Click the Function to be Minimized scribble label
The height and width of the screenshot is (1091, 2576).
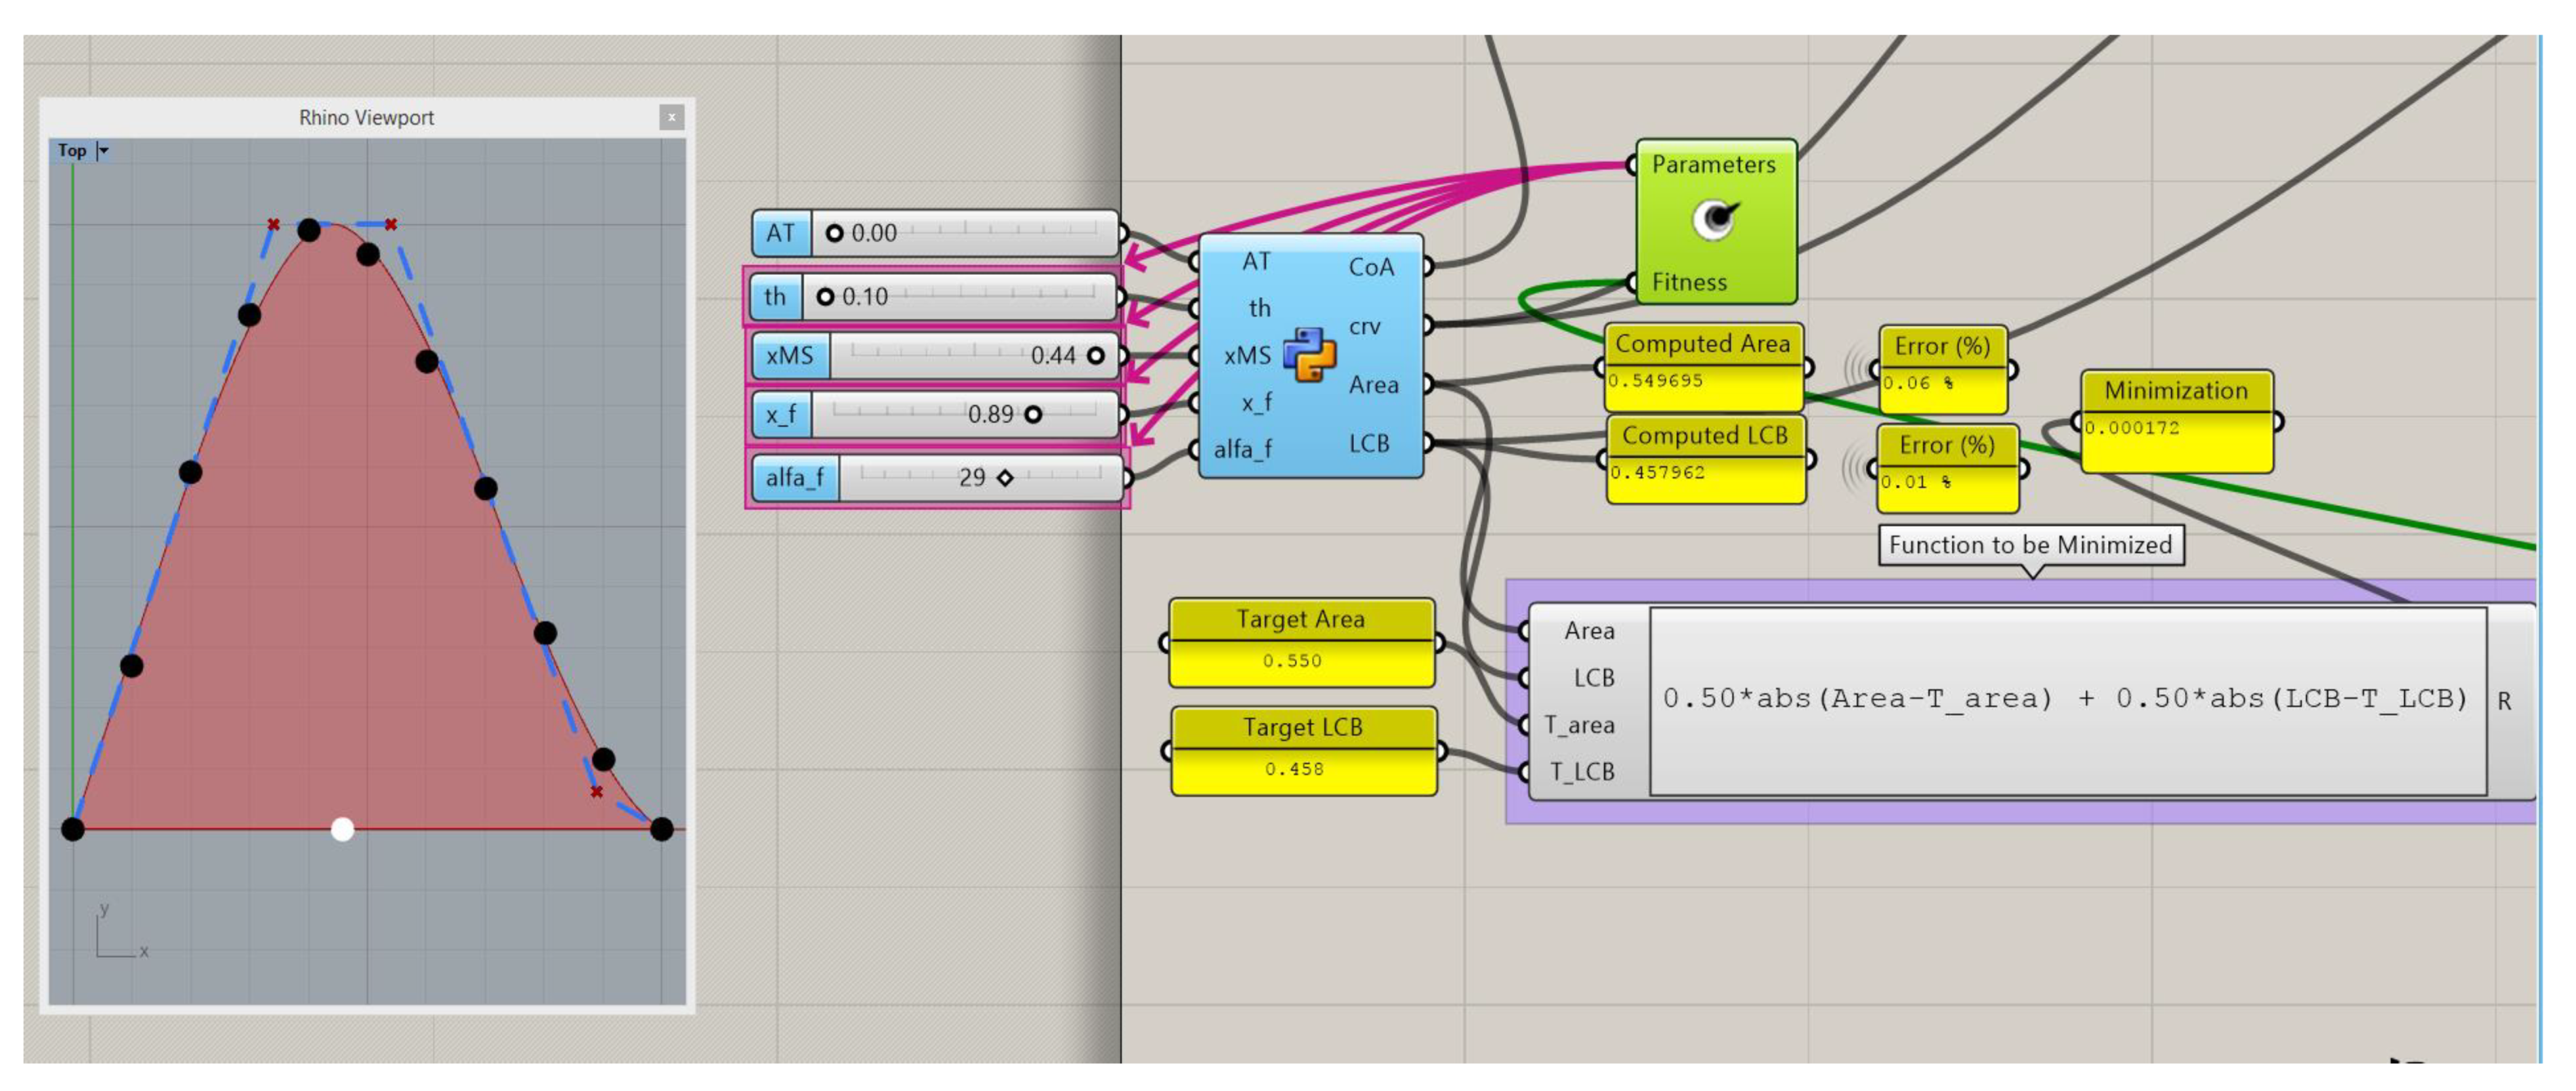coord(2030,545)
